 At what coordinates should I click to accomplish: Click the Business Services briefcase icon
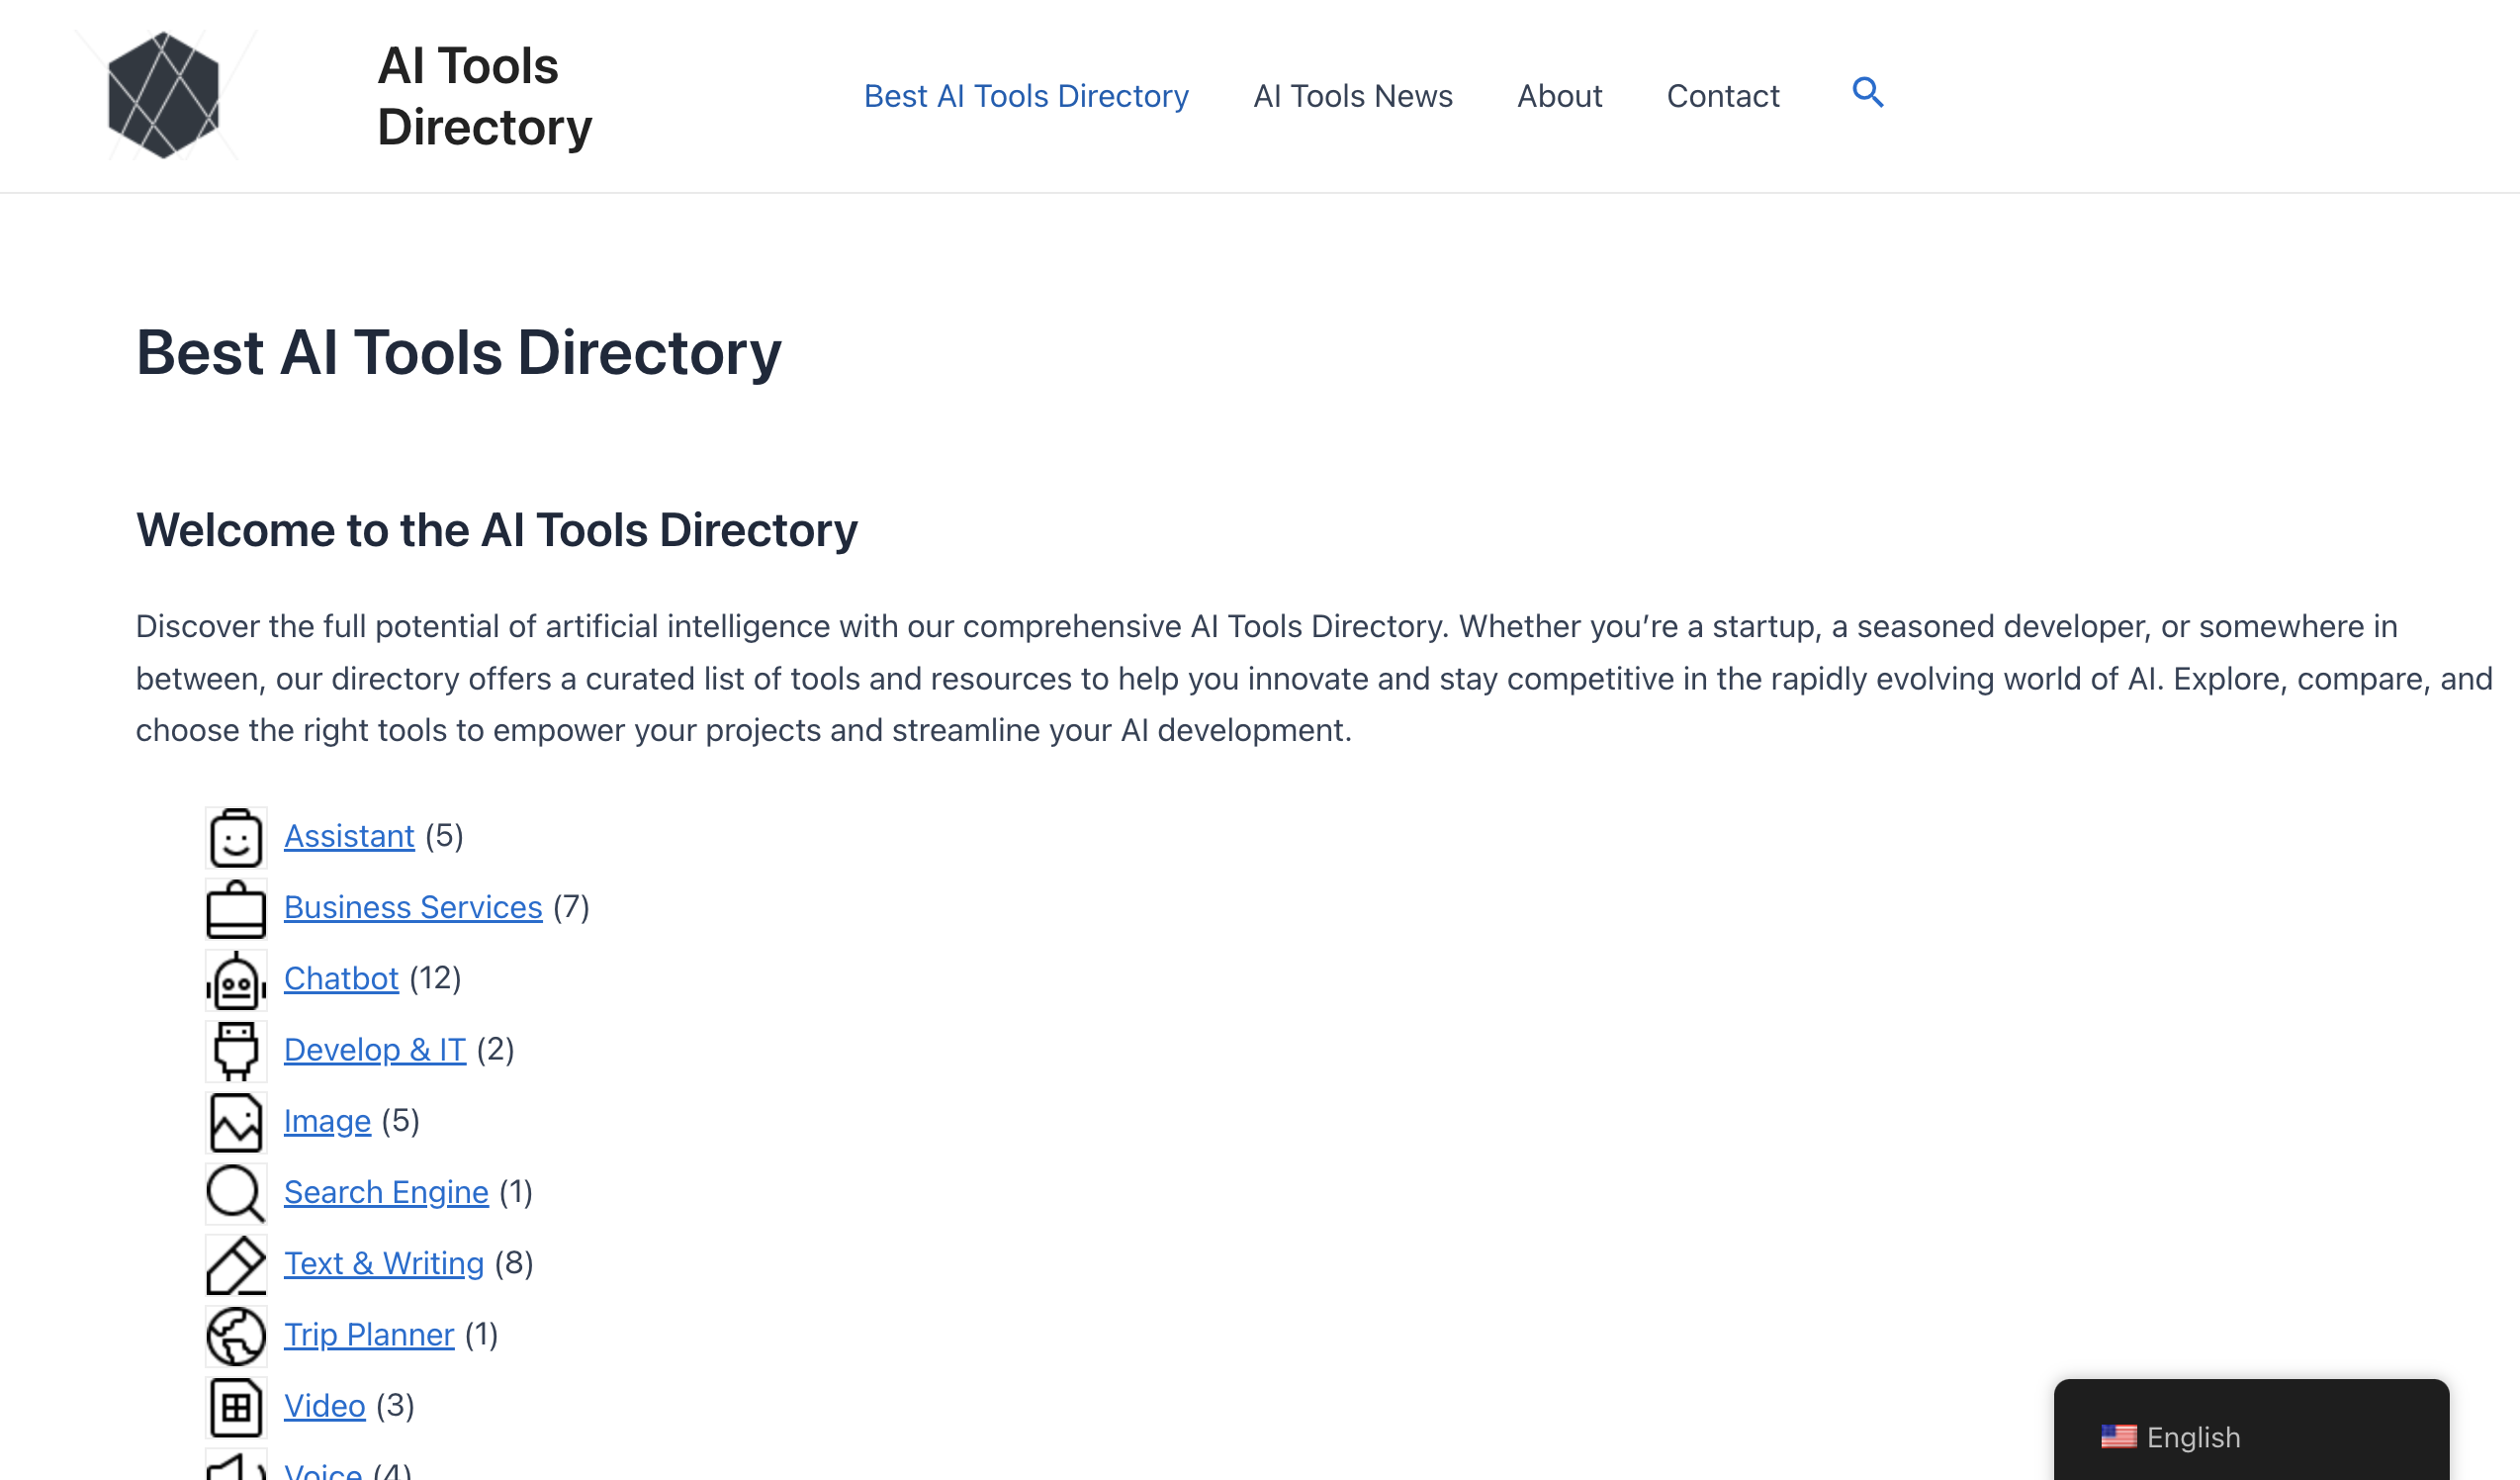click(x=236, y=908)
